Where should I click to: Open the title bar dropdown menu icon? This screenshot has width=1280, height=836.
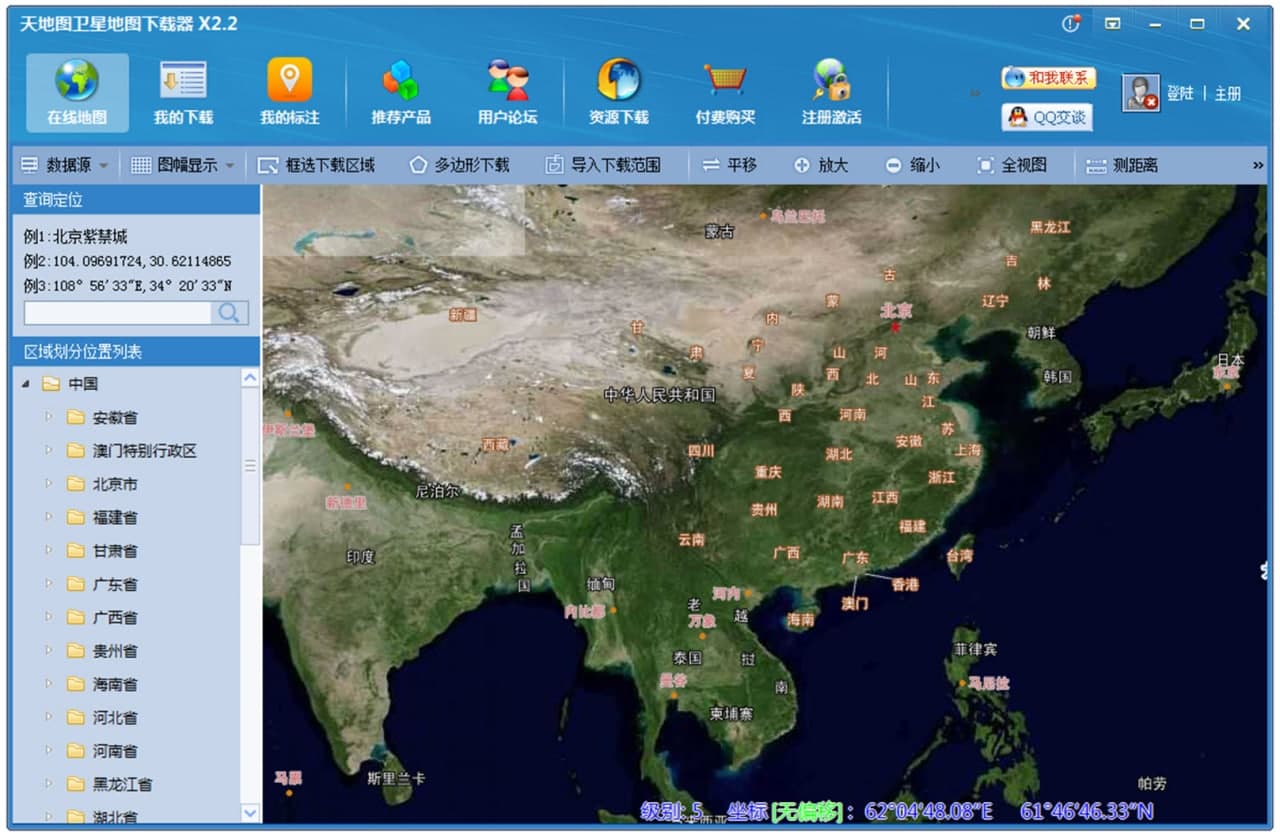(1112, 23)
